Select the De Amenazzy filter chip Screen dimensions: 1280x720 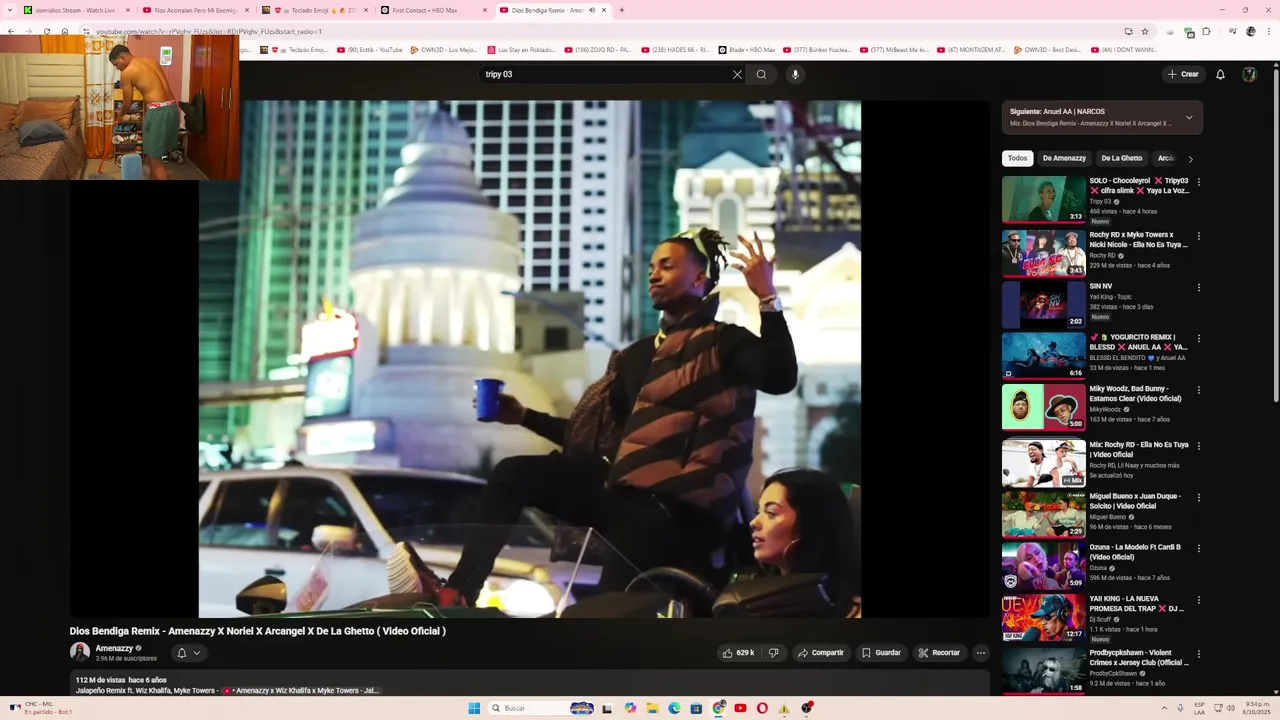[x=1064, y=158]
